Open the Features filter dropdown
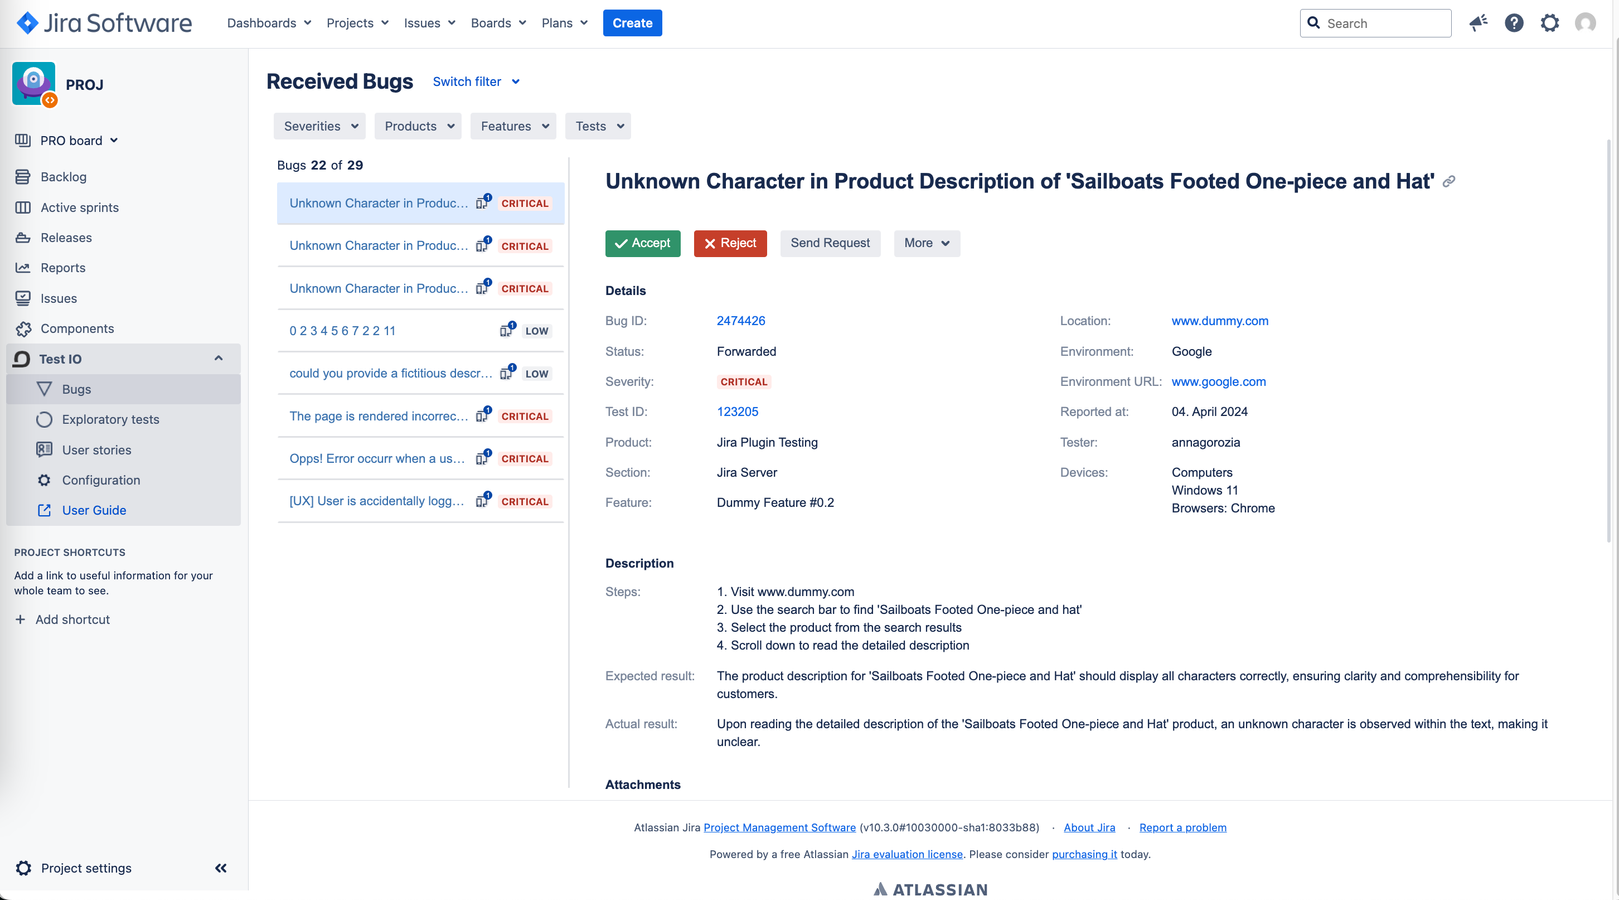1619x900 pixels. point(514,126)
